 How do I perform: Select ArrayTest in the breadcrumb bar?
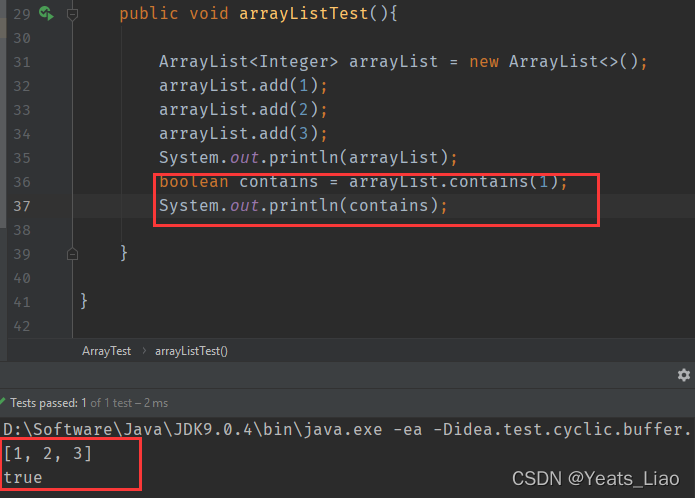coord(106,351)
